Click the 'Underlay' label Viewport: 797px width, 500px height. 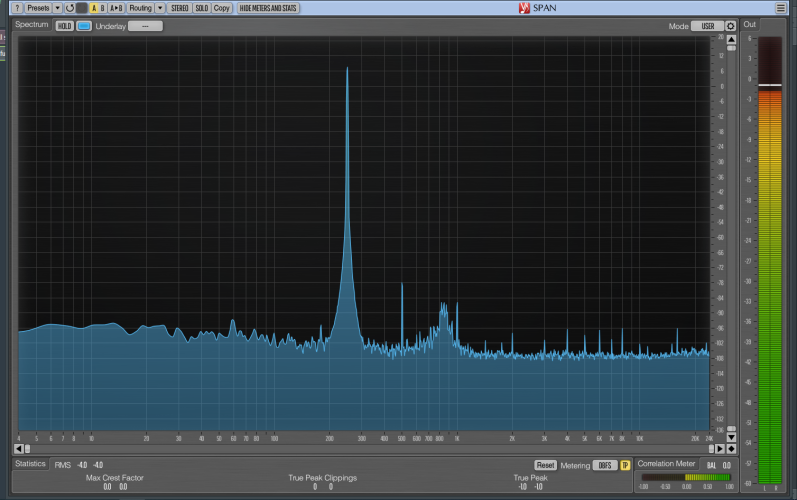coord(110,26)
